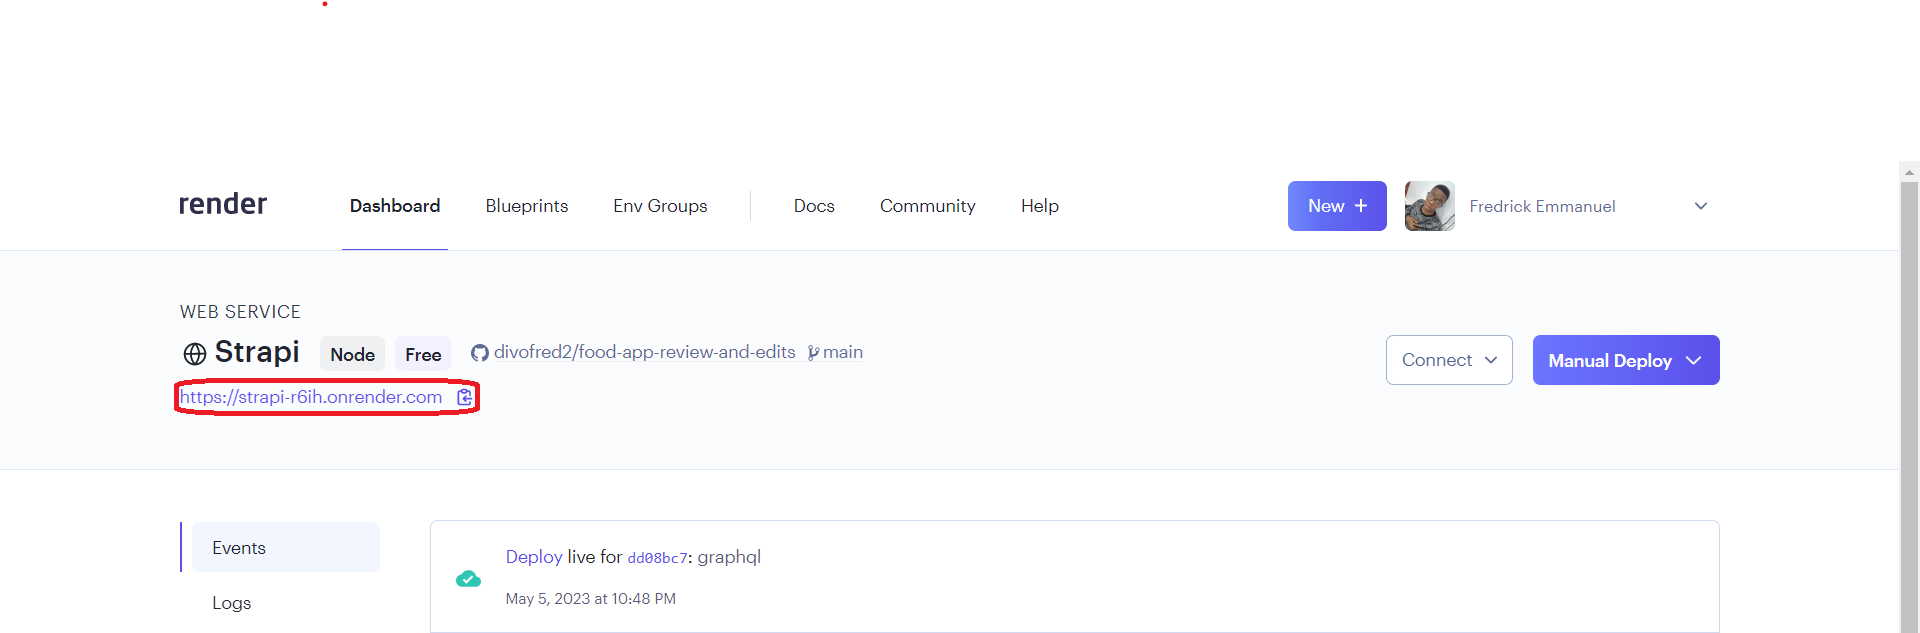The height and width of the screenshot is (633, 1920).
Task: Open the main branch link
Action: [x=843, y=352]
